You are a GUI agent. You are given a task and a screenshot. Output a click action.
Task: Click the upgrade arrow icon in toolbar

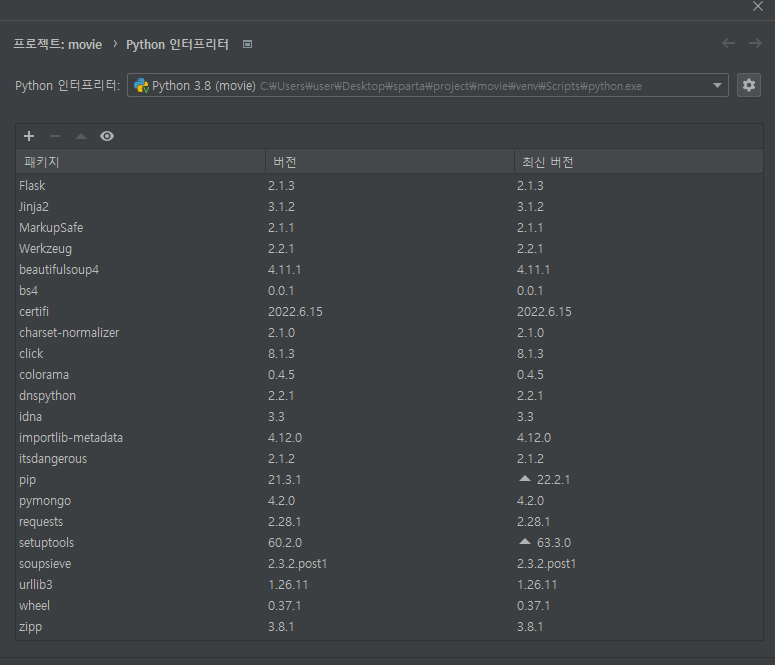point(81,136)
